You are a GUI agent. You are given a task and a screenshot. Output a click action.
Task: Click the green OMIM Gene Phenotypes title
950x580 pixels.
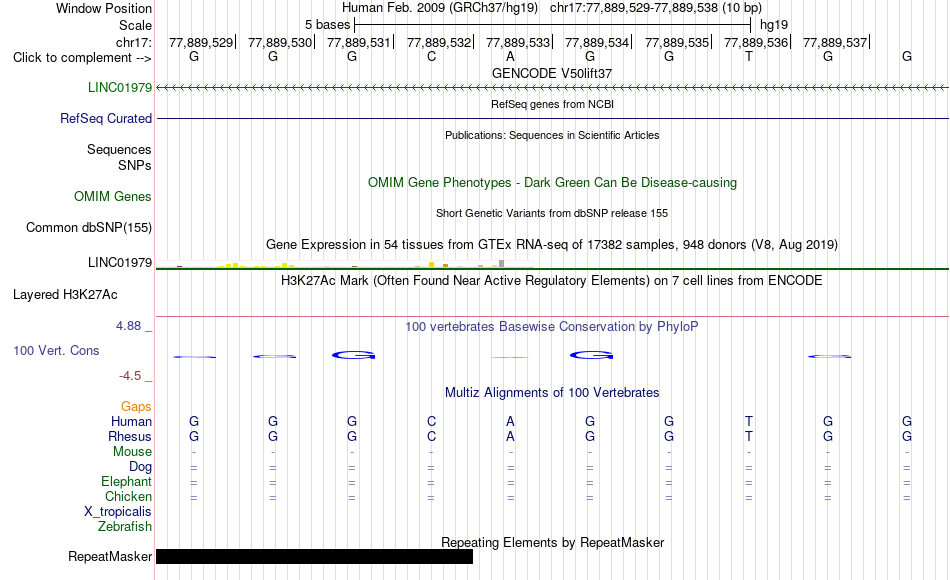pyautogui.click(x=553, y=182)
